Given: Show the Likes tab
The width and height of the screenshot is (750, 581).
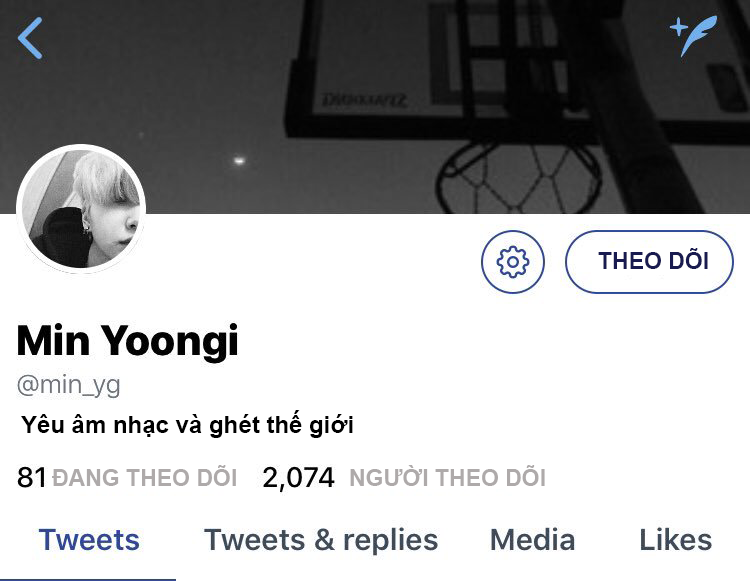Looking at the screenshot, I should point(675,540).
